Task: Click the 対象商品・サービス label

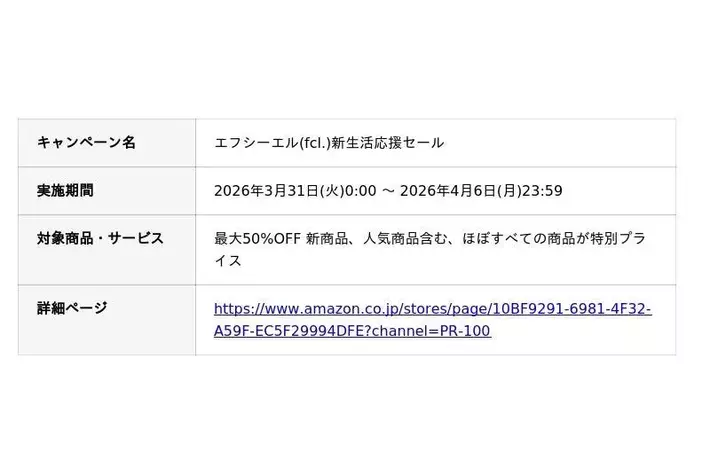Action: 100,238
